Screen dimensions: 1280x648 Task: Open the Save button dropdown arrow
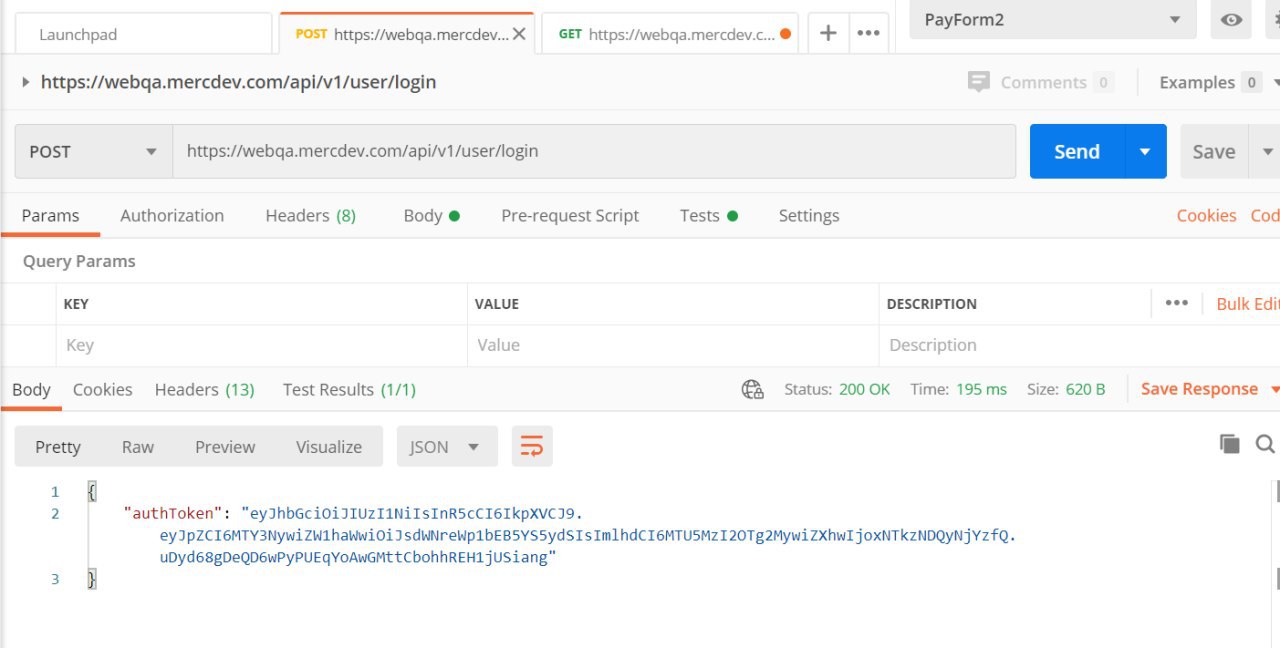coord(1266,151)
